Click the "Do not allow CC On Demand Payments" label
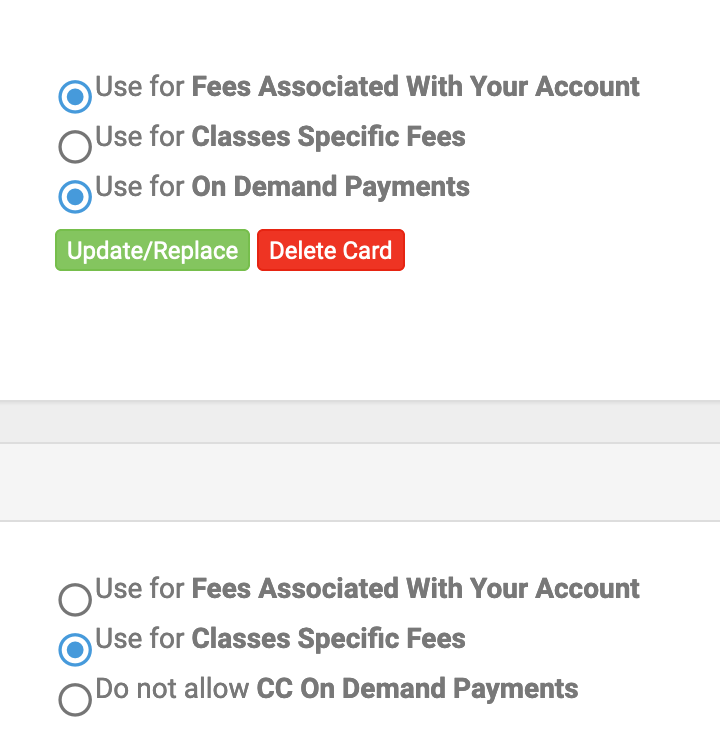 336,689
